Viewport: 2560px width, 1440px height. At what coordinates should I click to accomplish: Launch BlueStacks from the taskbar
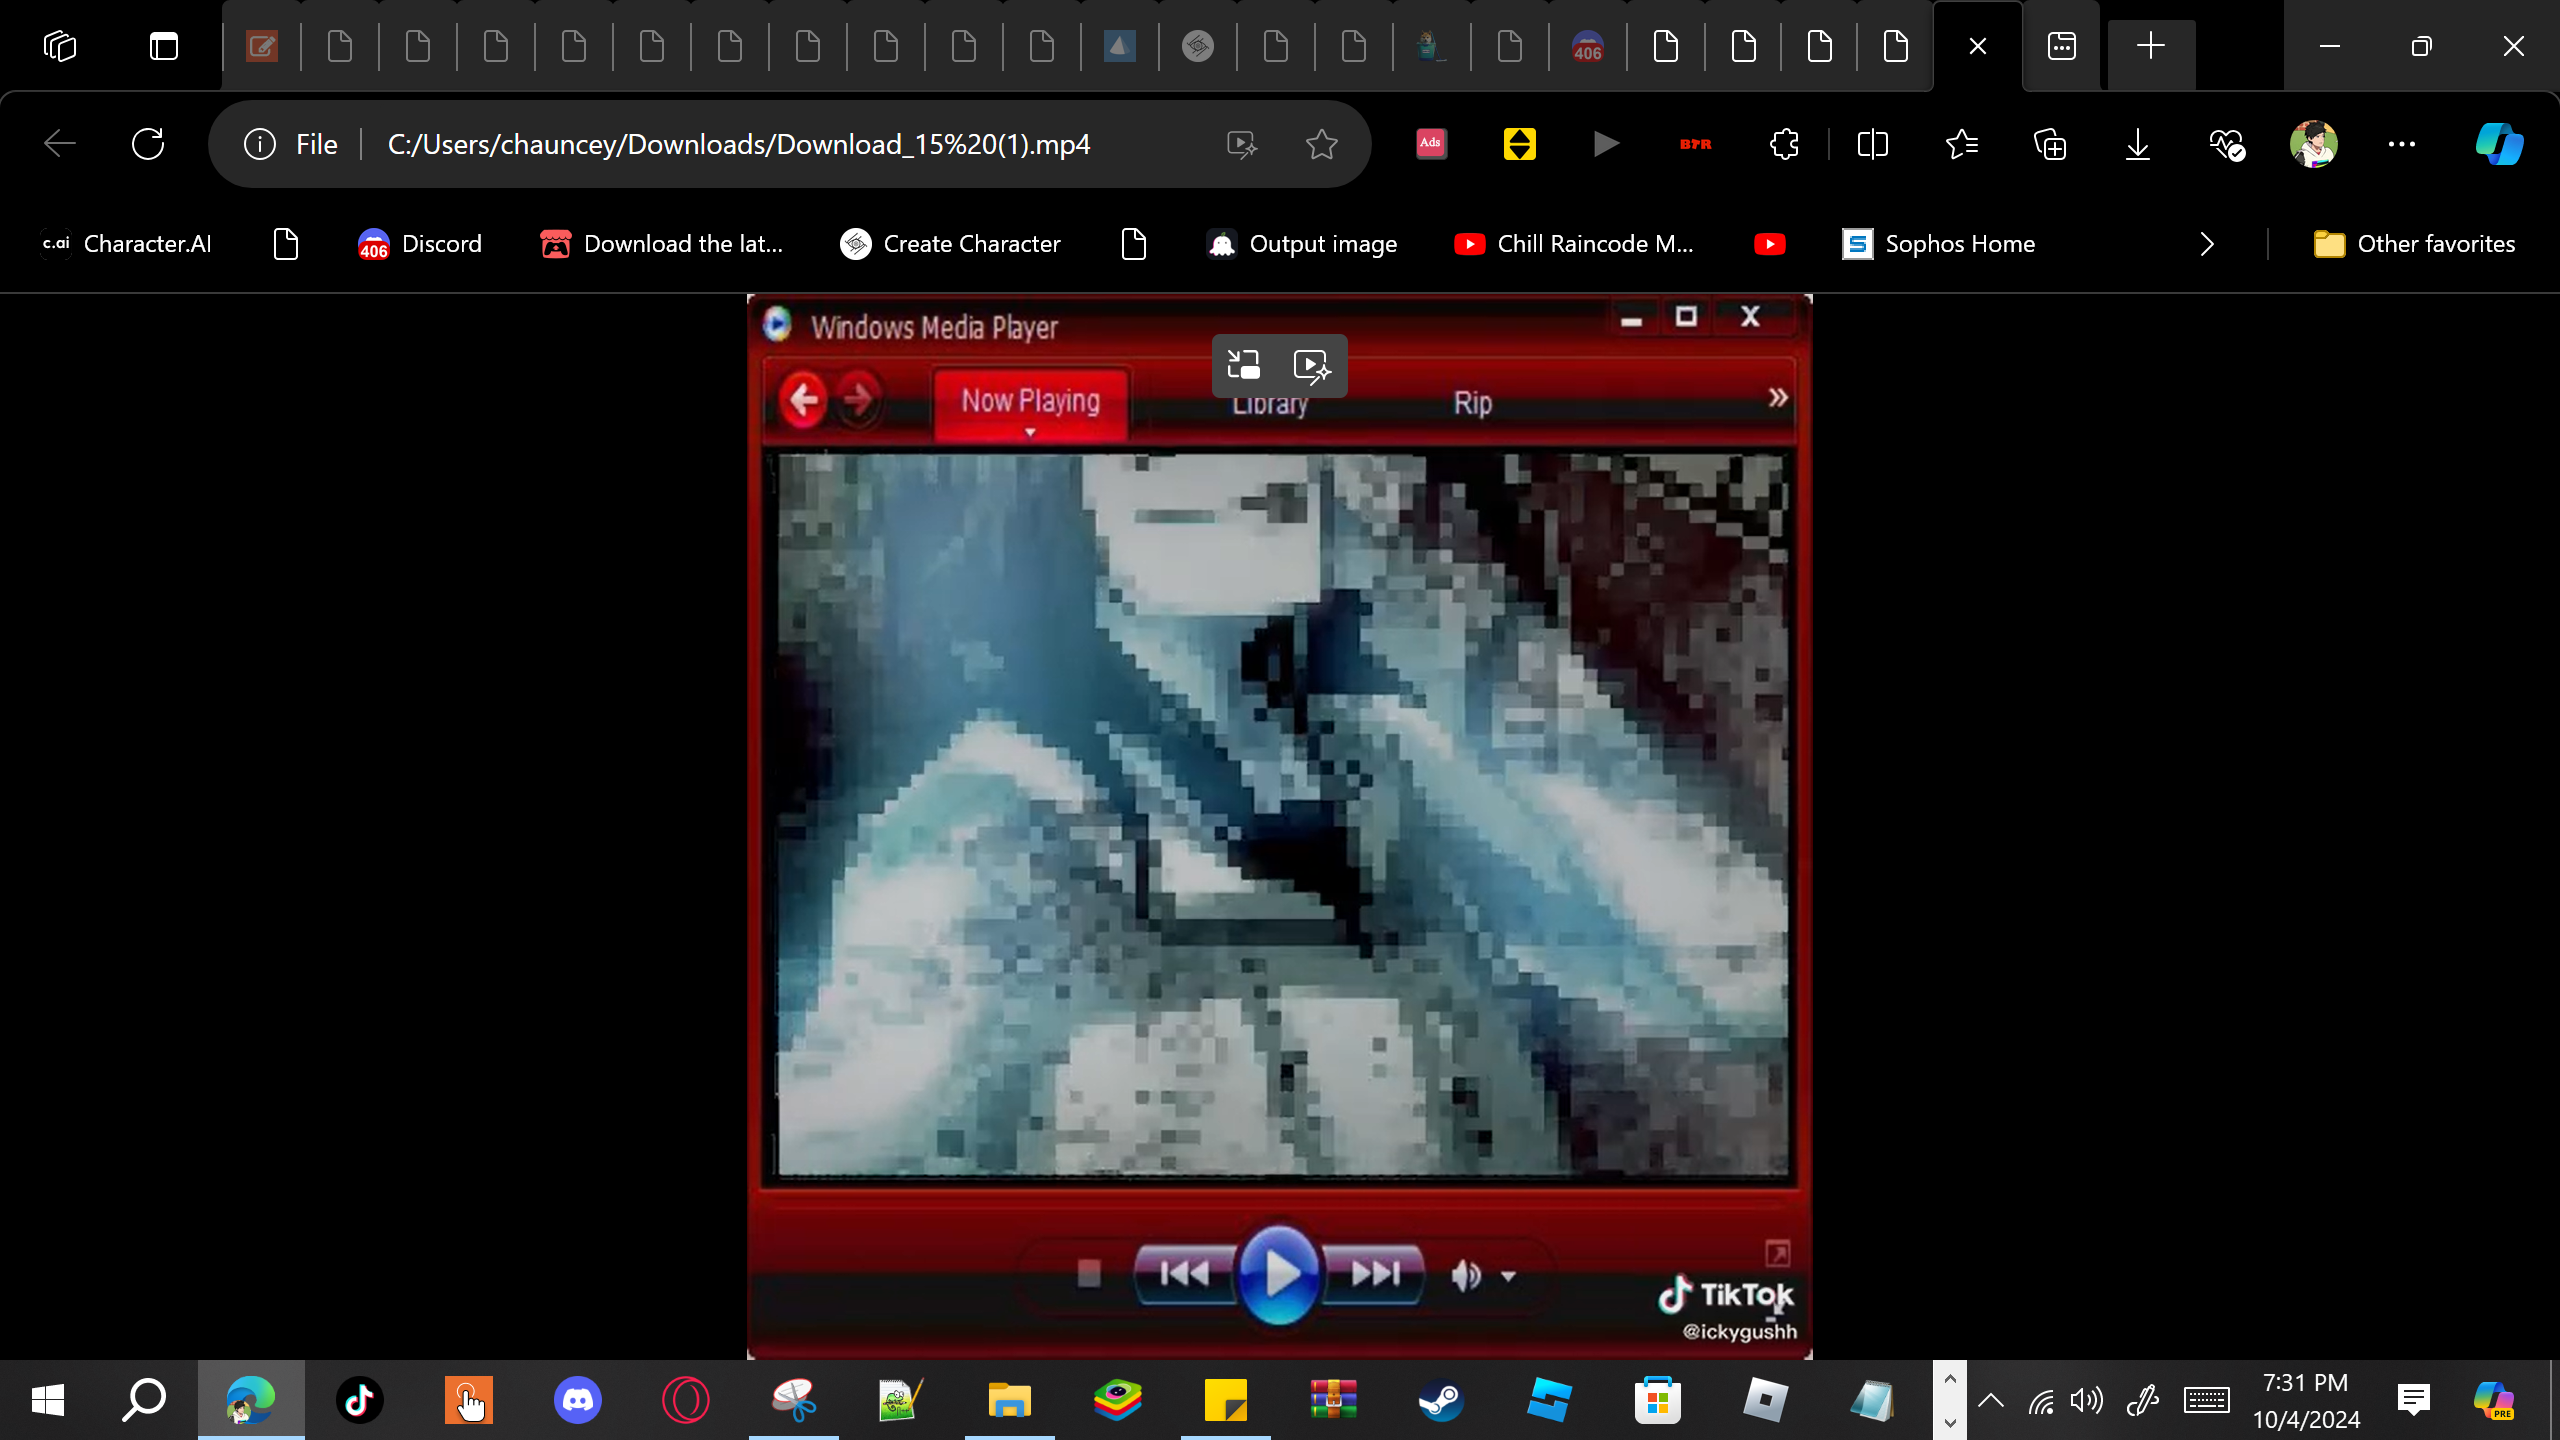1118,1400
